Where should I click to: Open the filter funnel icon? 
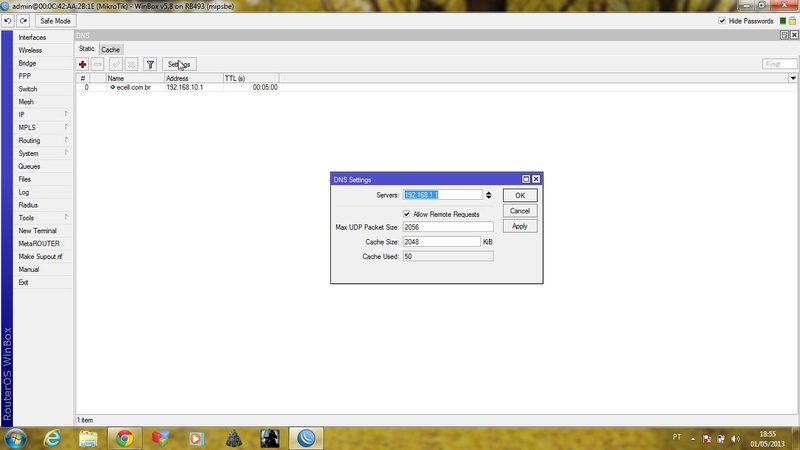click(x=150, y=64)
